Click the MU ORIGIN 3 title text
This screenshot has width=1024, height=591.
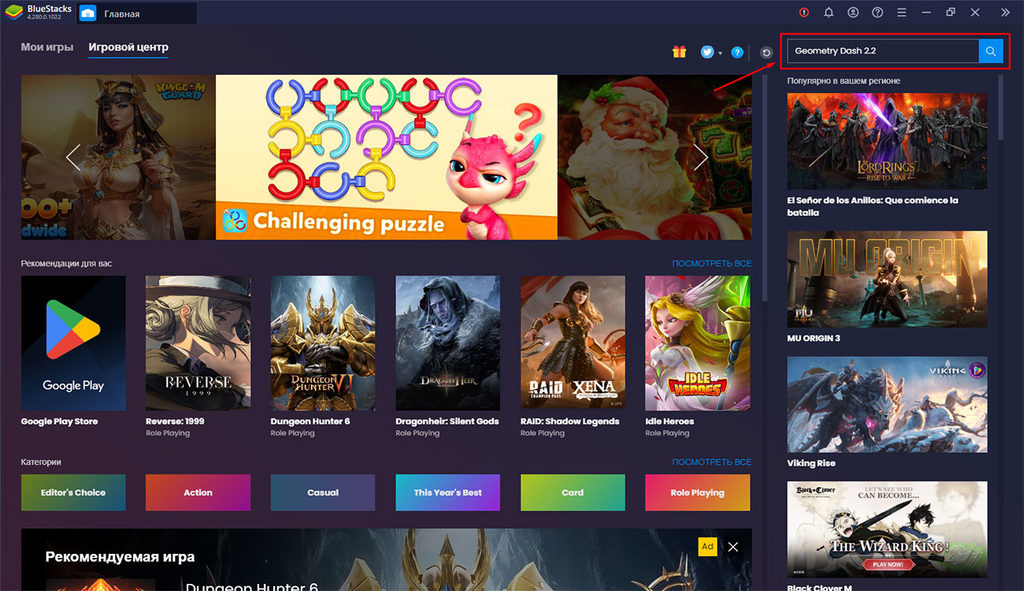(x=814, y=338)
